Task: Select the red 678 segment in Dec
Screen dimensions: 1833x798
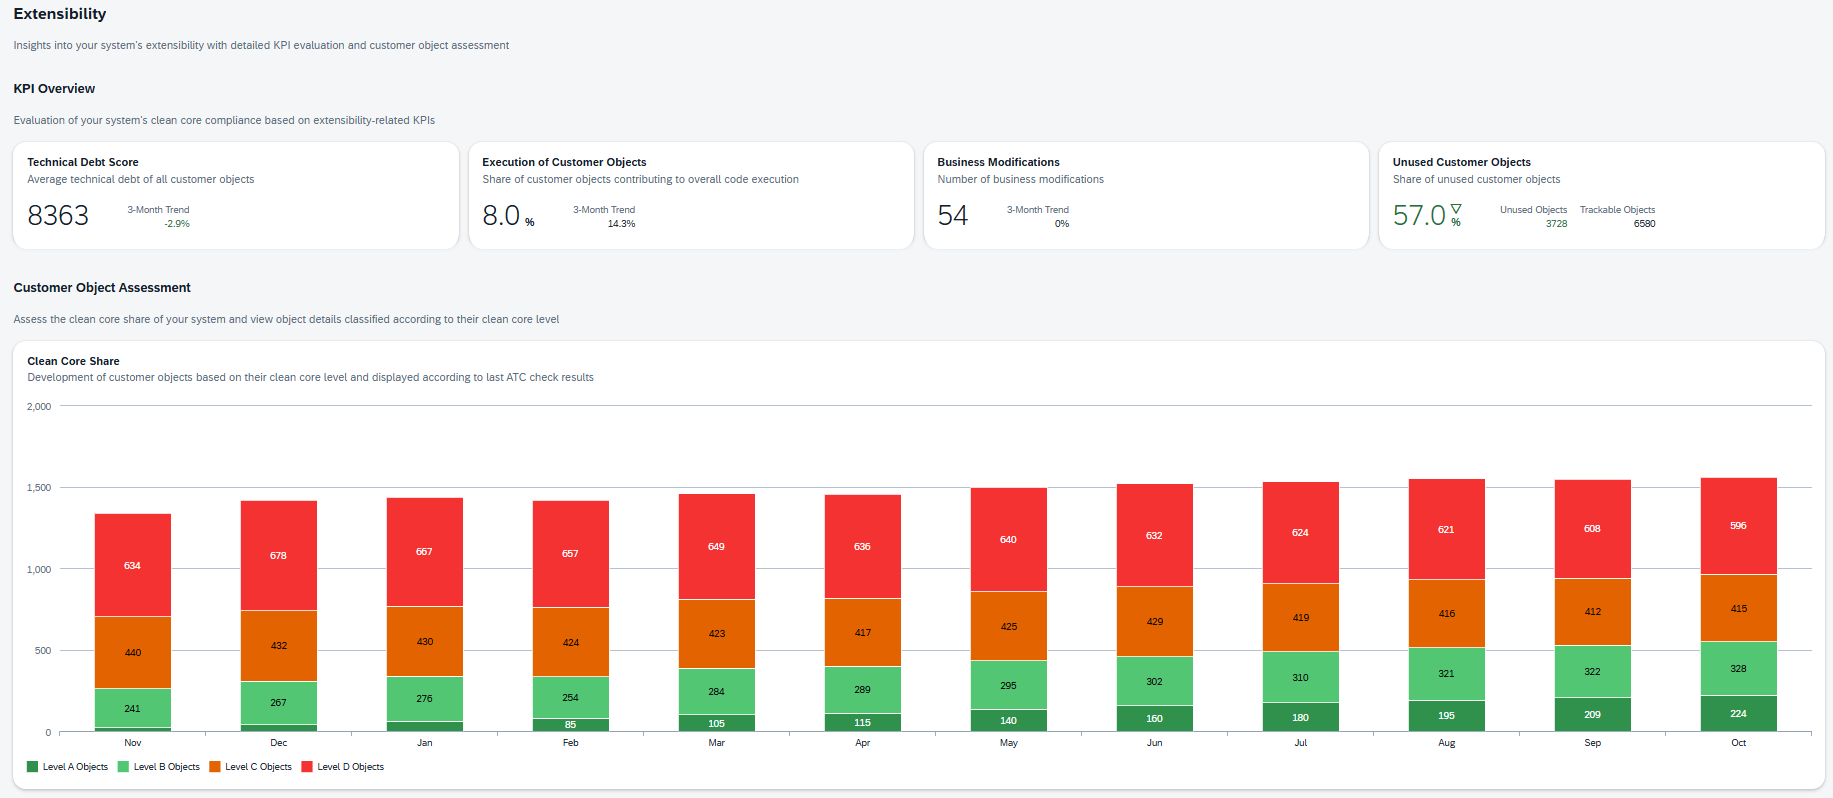Action: click(278, 556)
